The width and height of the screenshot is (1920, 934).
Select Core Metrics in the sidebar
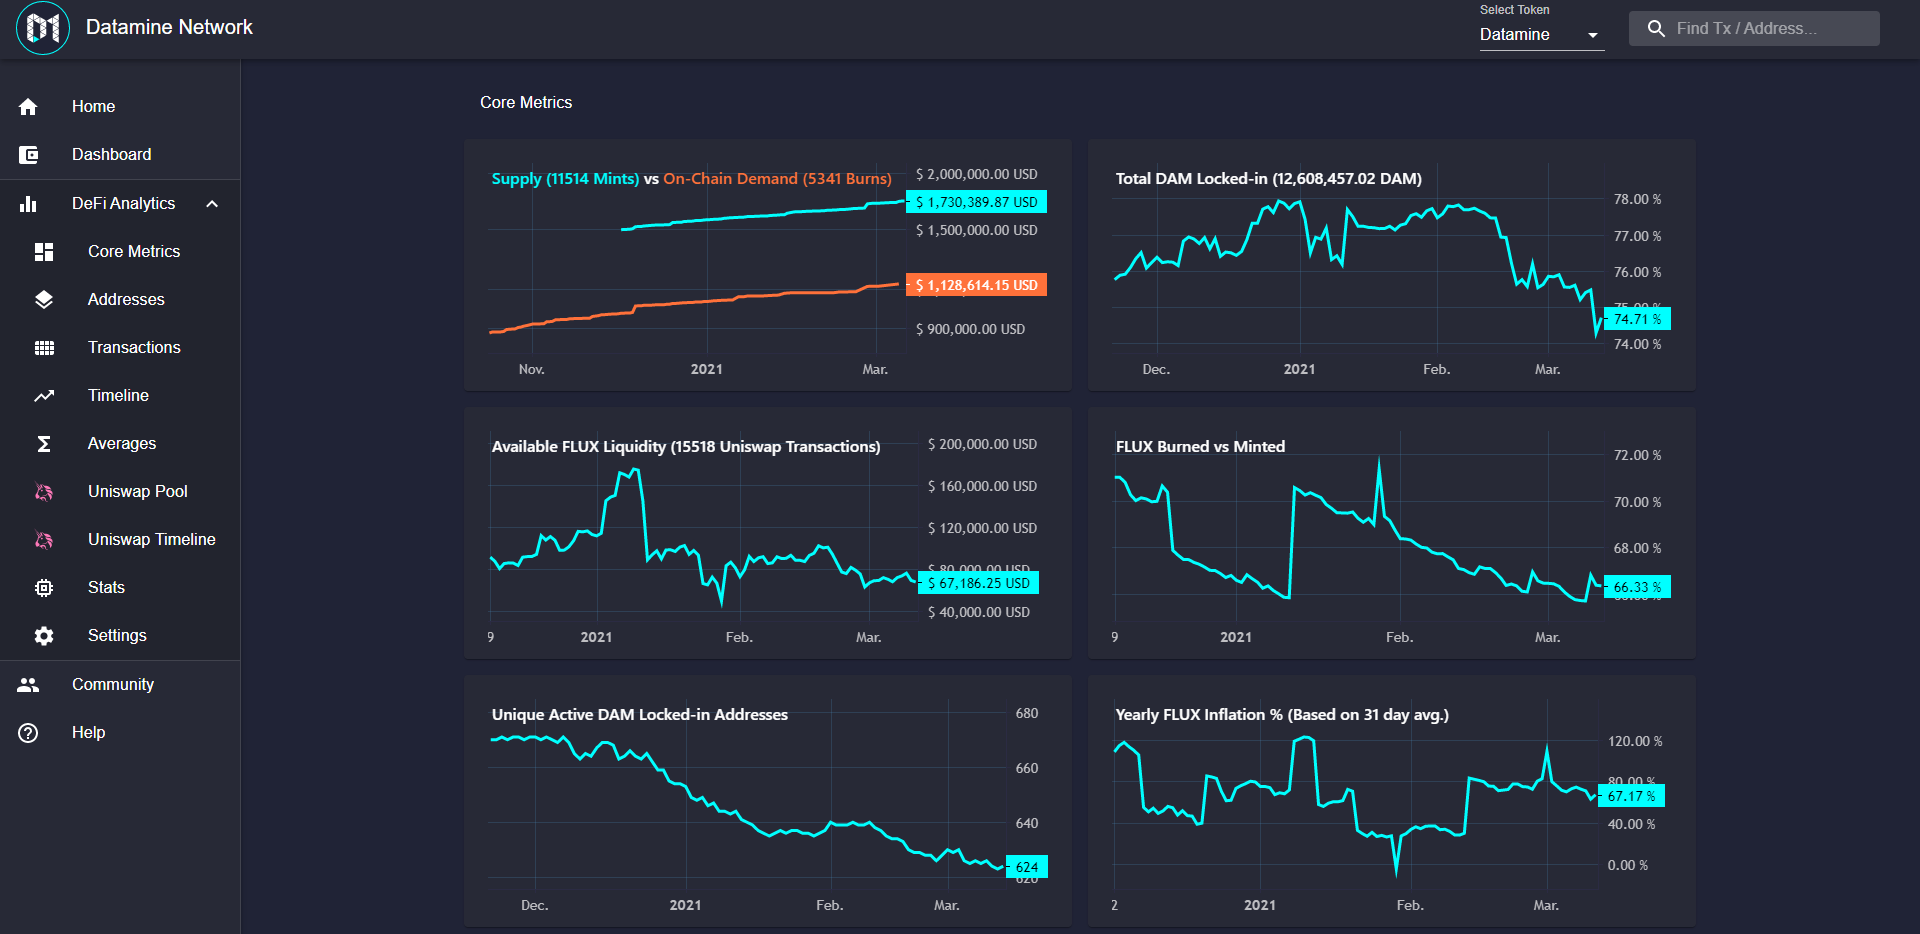pos(120,251)
